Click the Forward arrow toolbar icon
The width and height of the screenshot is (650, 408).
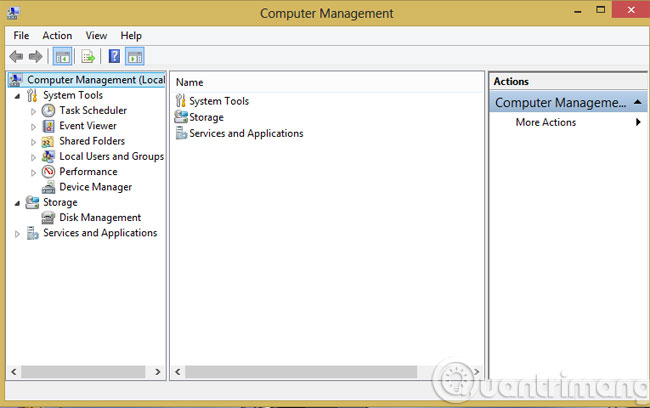[36, 56]
